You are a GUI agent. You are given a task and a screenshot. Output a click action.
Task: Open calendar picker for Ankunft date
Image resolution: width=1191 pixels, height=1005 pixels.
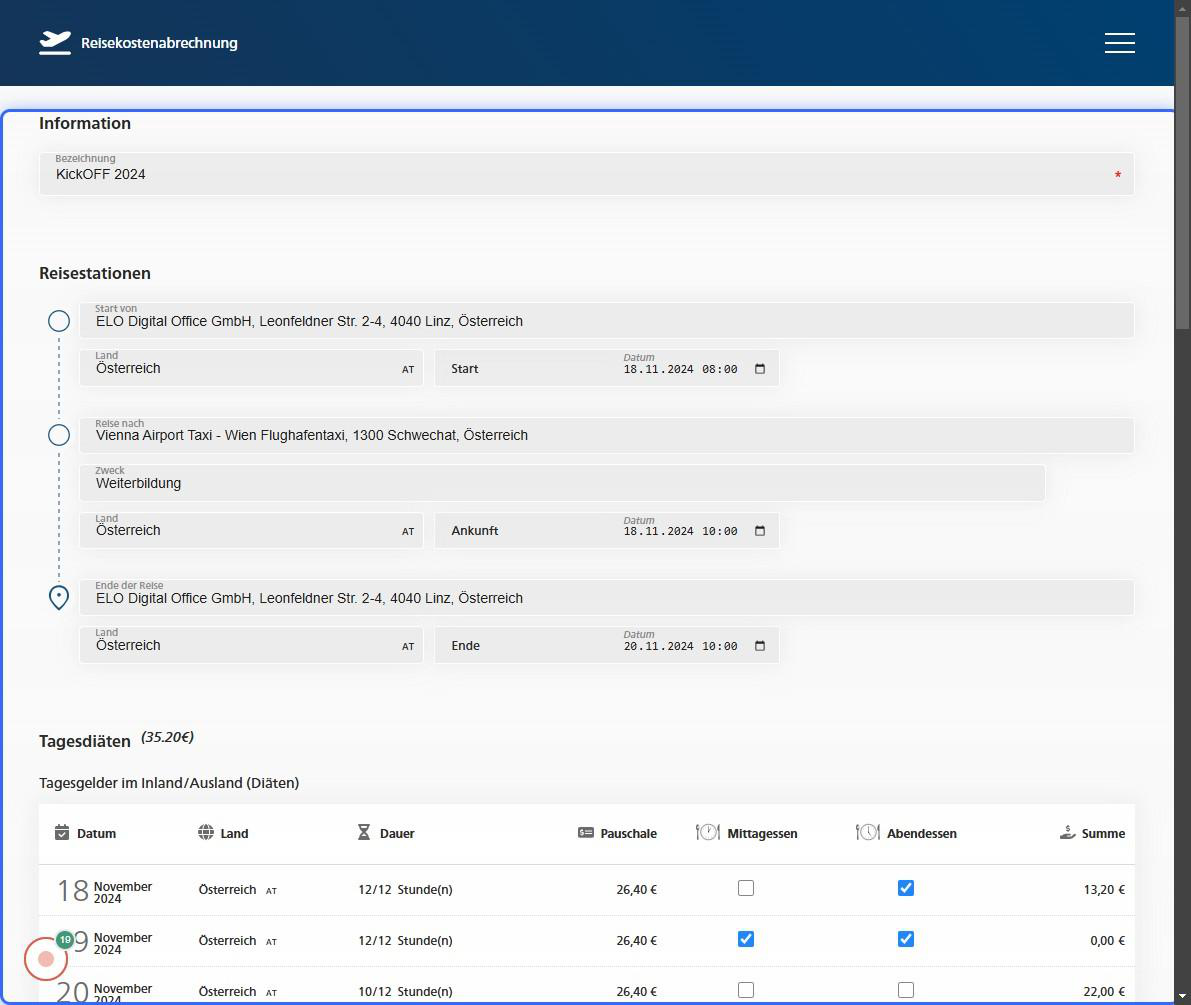tap(760, 531)
